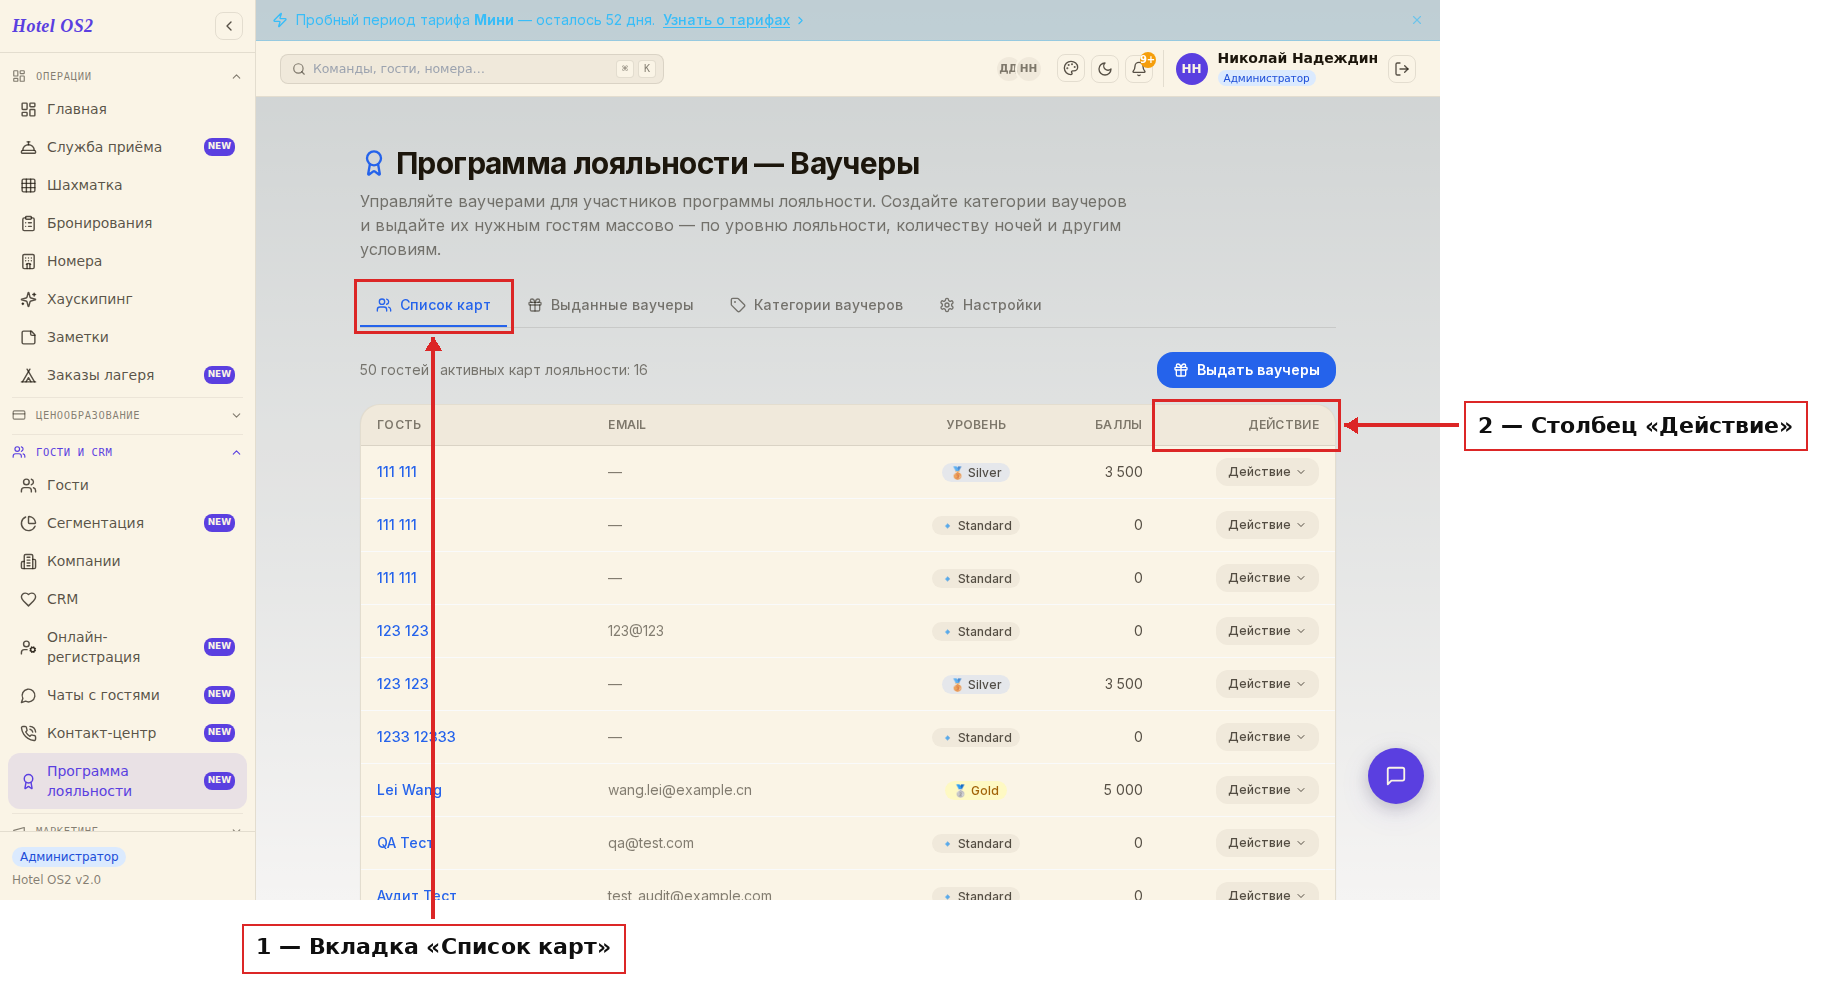Image resolution: width=1831 pixels, height=997 pixels.
Task: Open Хаускипинг section
Action: (x=127, y=299)
